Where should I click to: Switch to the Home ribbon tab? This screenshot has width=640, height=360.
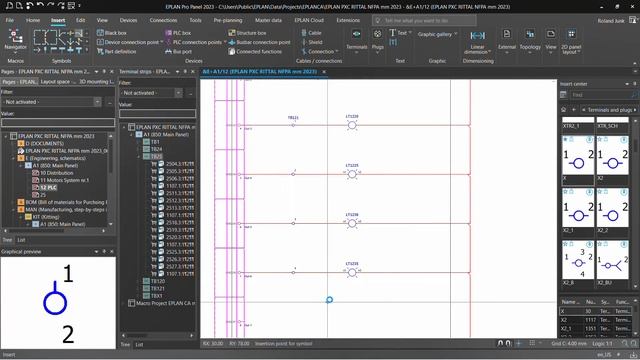[x=33, y=20]
